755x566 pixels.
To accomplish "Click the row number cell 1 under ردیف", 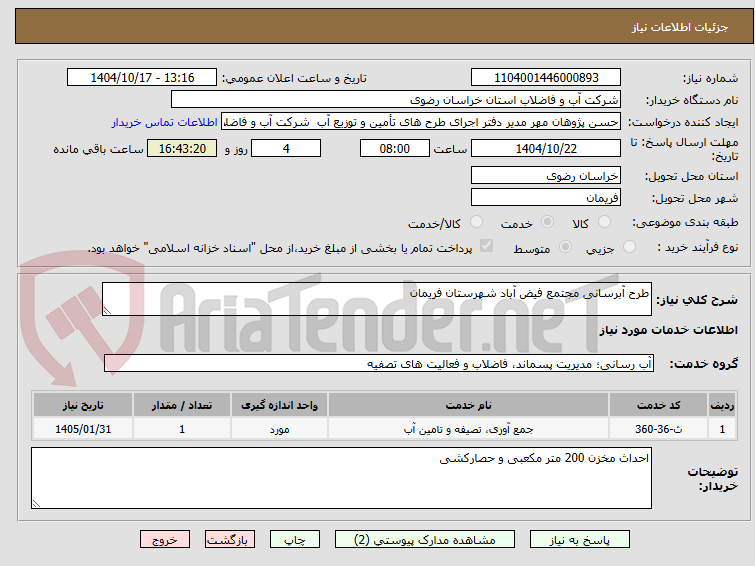I will tap(722, 429).
